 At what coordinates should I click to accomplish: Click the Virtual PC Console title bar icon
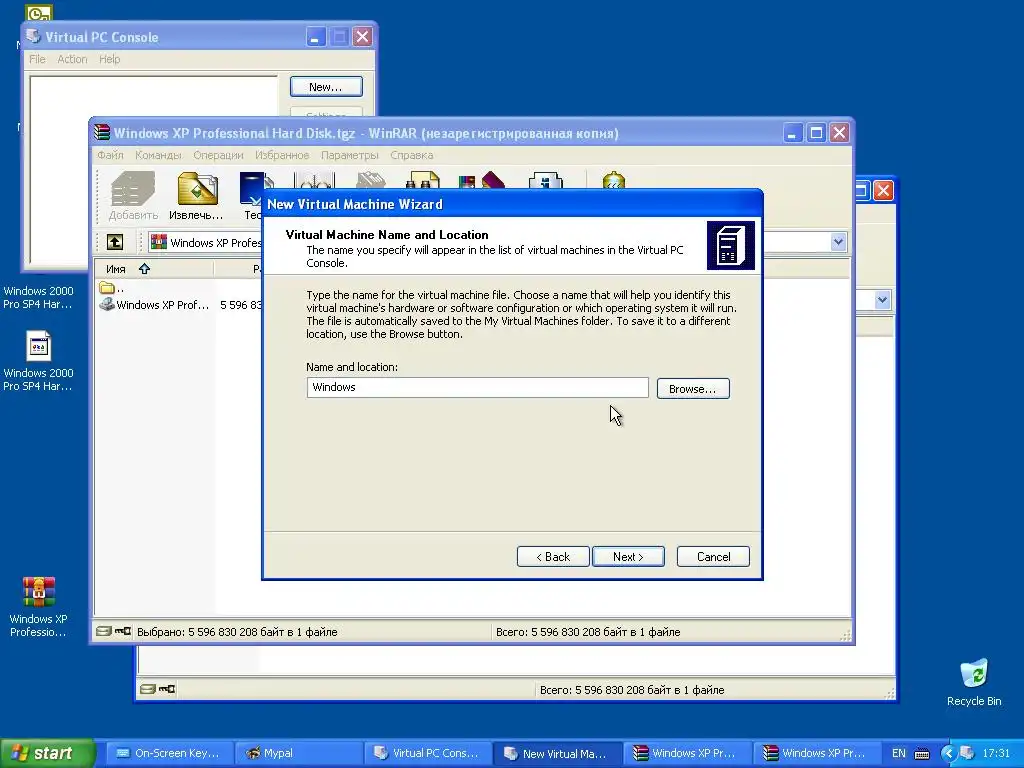pos(33,37)
